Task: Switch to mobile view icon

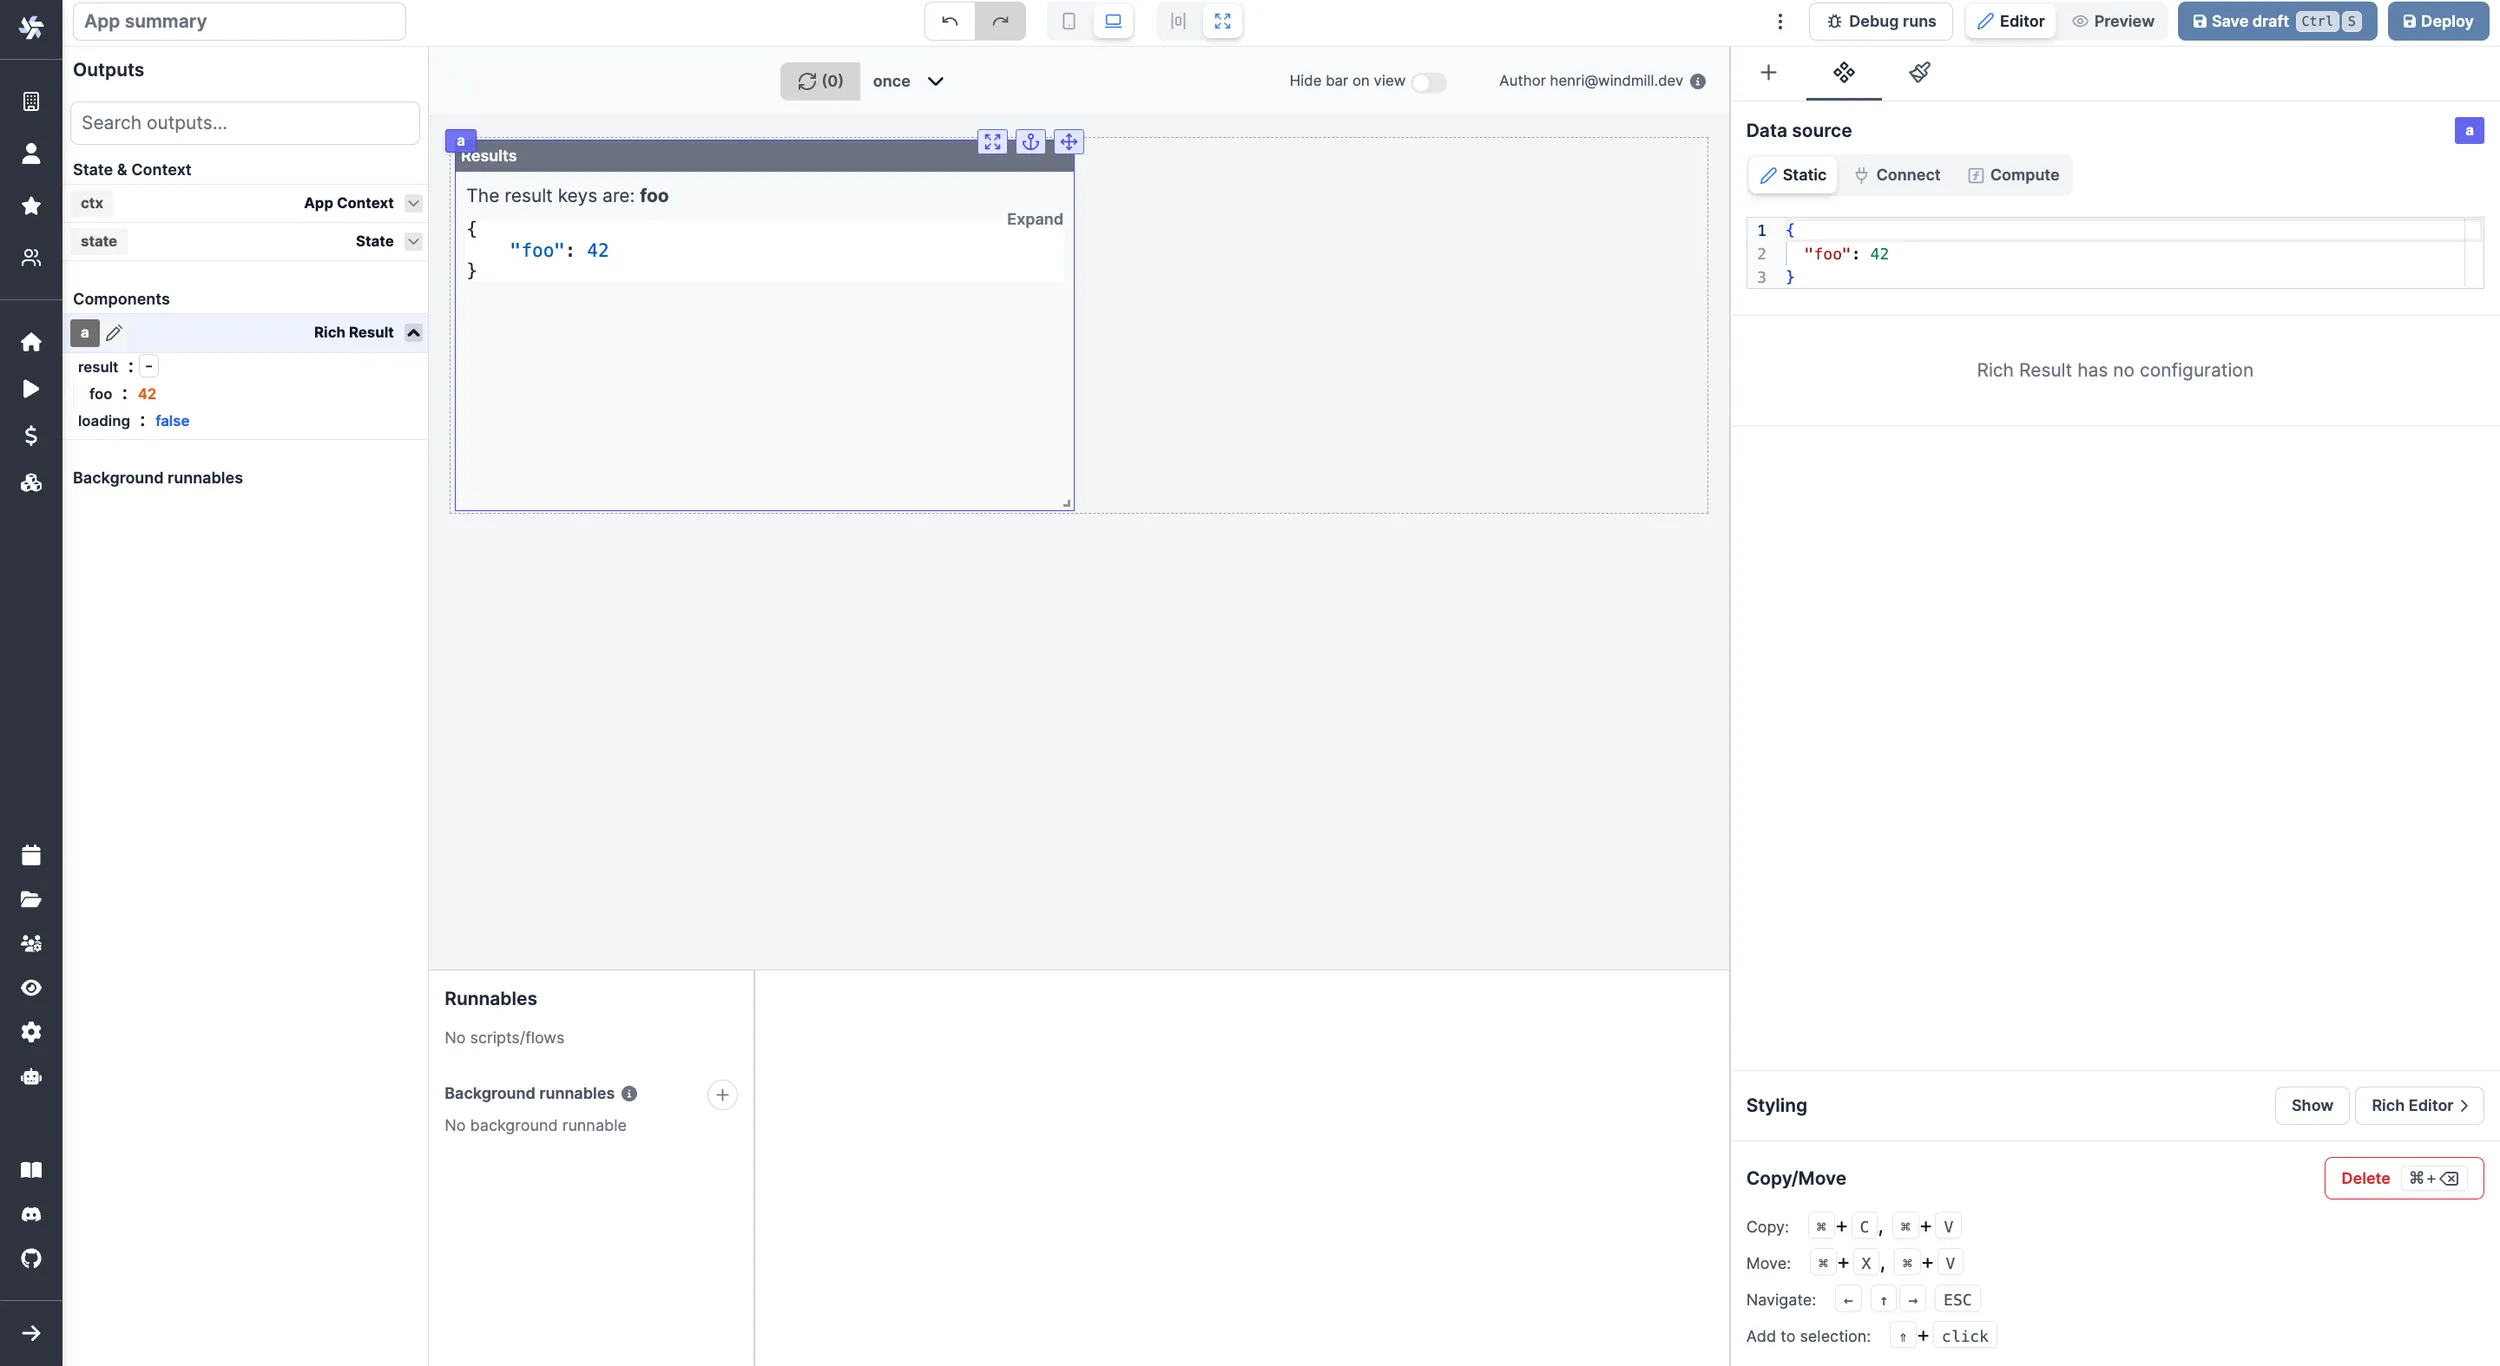Action: pyautogui.click(x=1068, y=21)
